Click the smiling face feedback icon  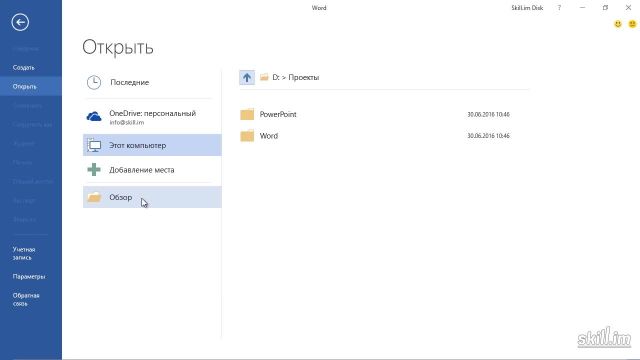[618, 24]
